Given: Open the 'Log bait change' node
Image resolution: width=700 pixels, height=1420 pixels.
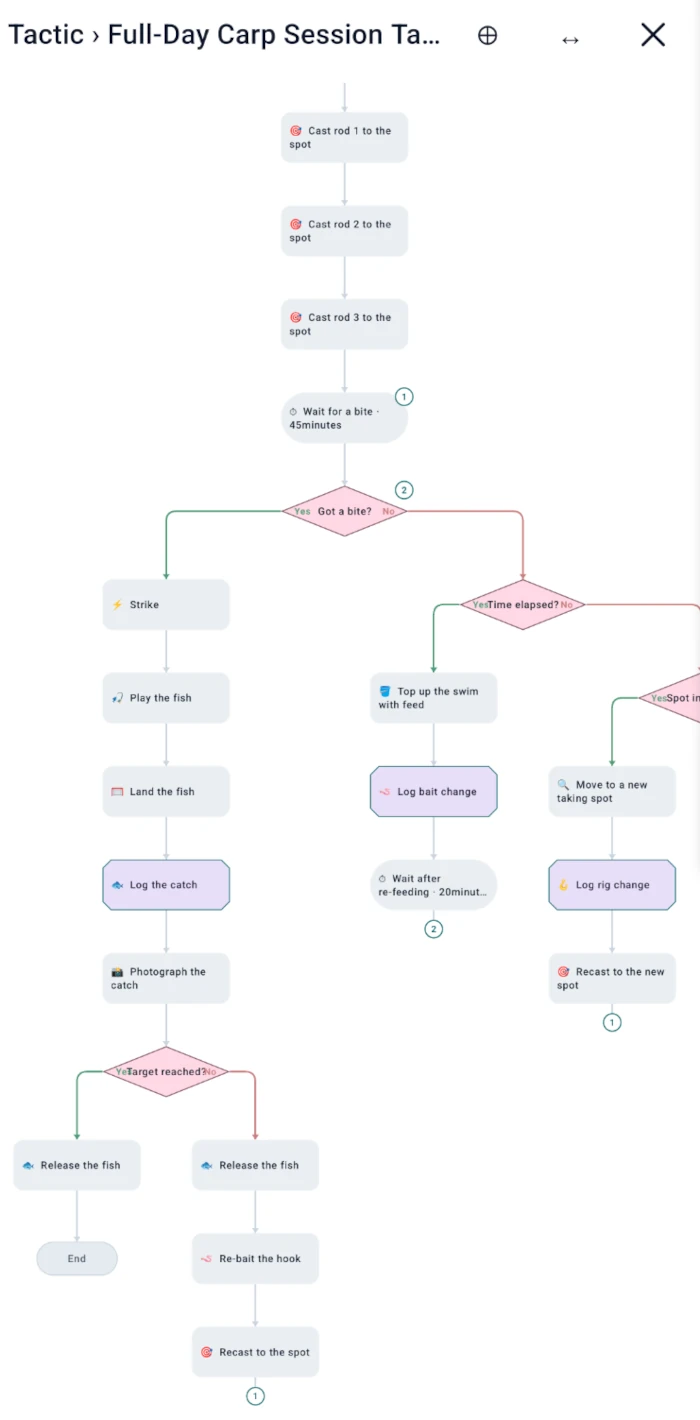Looking at the screenshot, I should (433, 791).
